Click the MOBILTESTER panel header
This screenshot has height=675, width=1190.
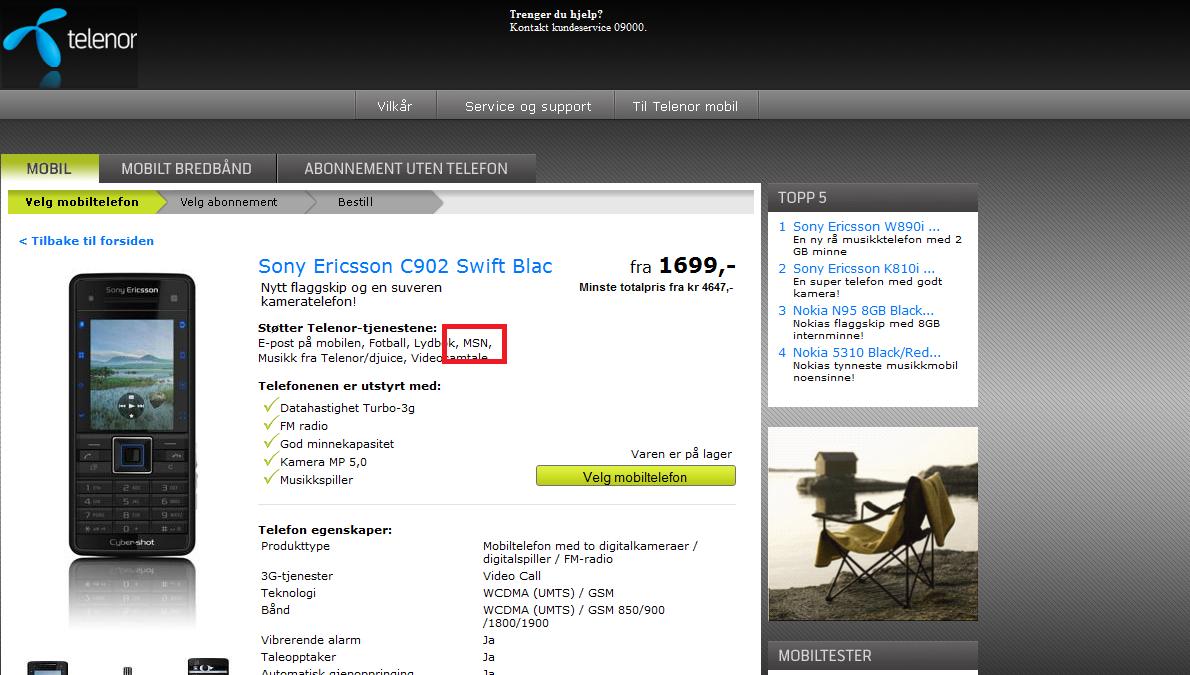873,655
